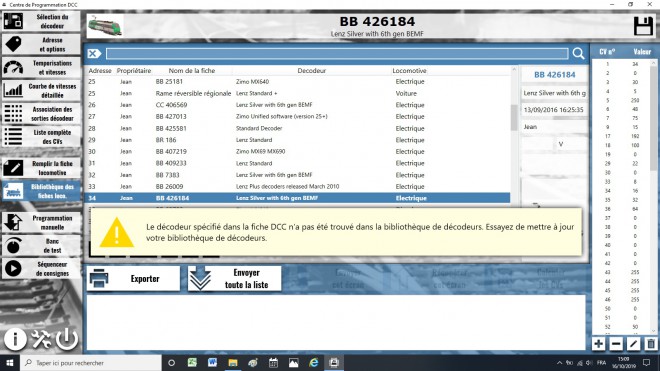The image size is (660, 371).
Task: Select the BB 25181 Zimo MX640 row
Action: click(297, 82)
